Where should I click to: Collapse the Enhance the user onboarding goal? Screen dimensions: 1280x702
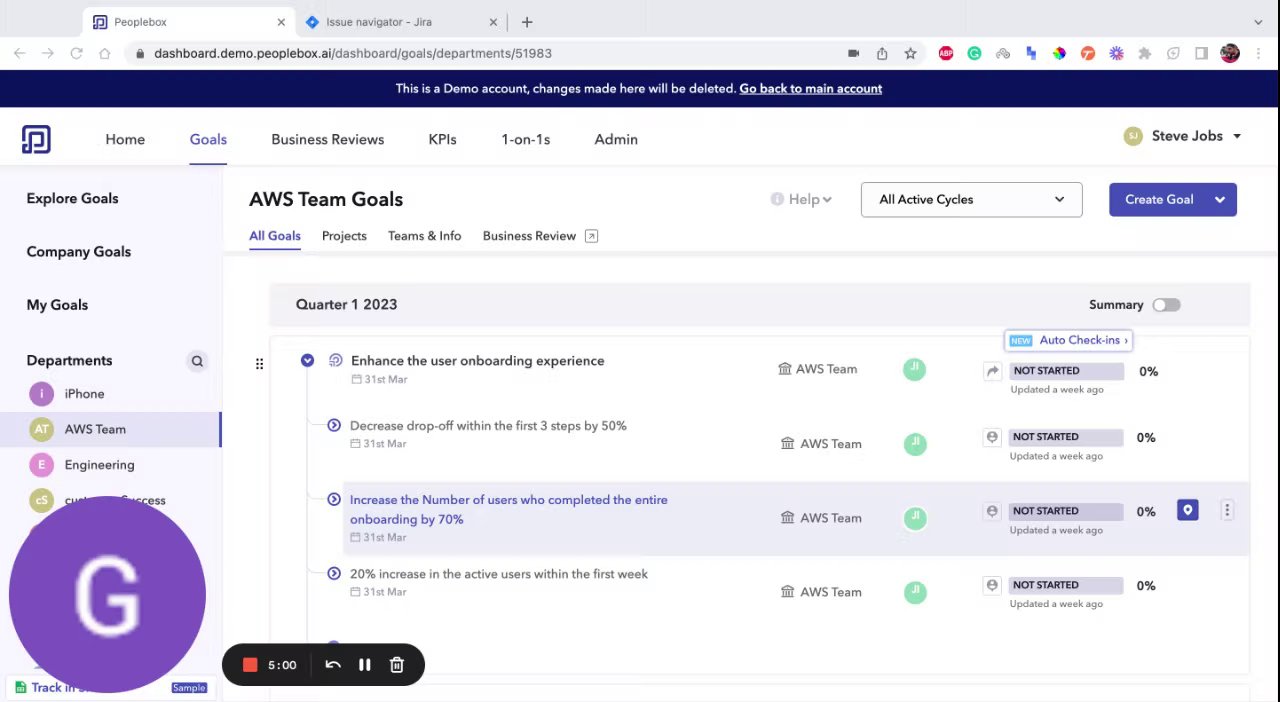click(x=307, y=360)
